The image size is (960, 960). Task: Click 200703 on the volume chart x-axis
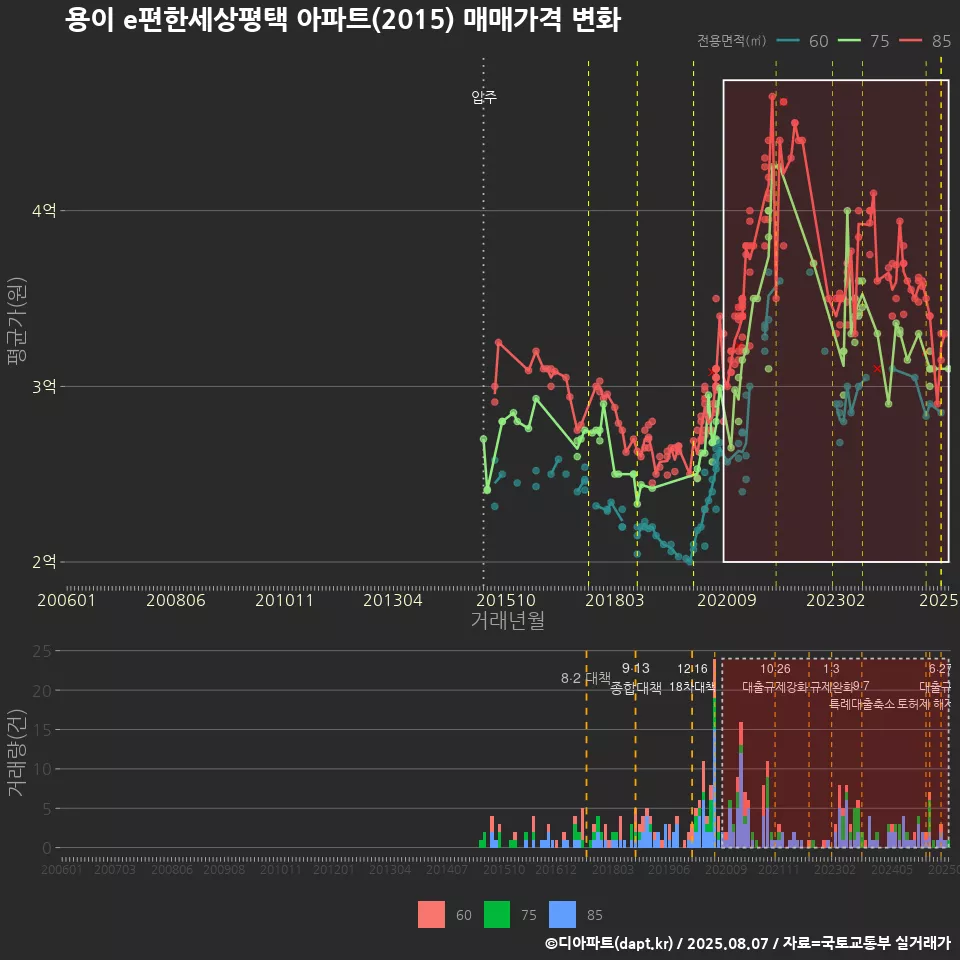114,869
